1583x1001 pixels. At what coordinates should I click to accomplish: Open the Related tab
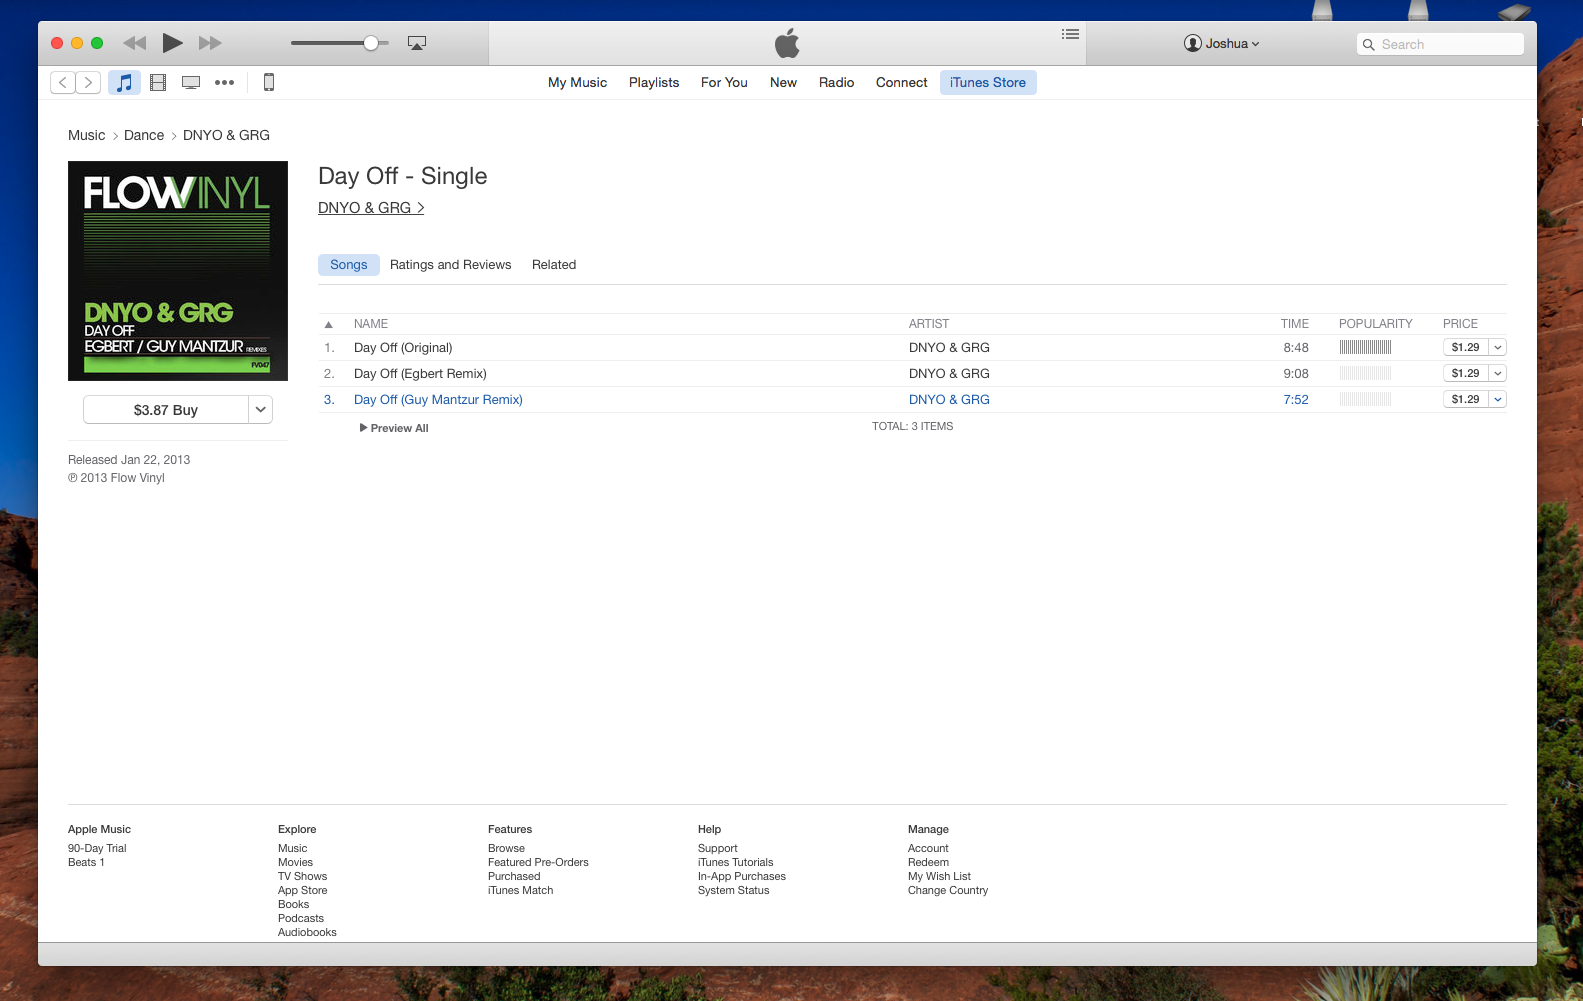pyautogui.click(x=554, y=265)
